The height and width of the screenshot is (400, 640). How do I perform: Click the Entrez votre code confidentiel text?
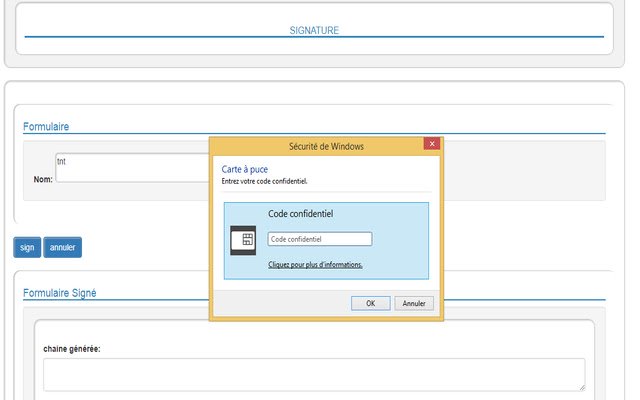click(x=264, y=181)
